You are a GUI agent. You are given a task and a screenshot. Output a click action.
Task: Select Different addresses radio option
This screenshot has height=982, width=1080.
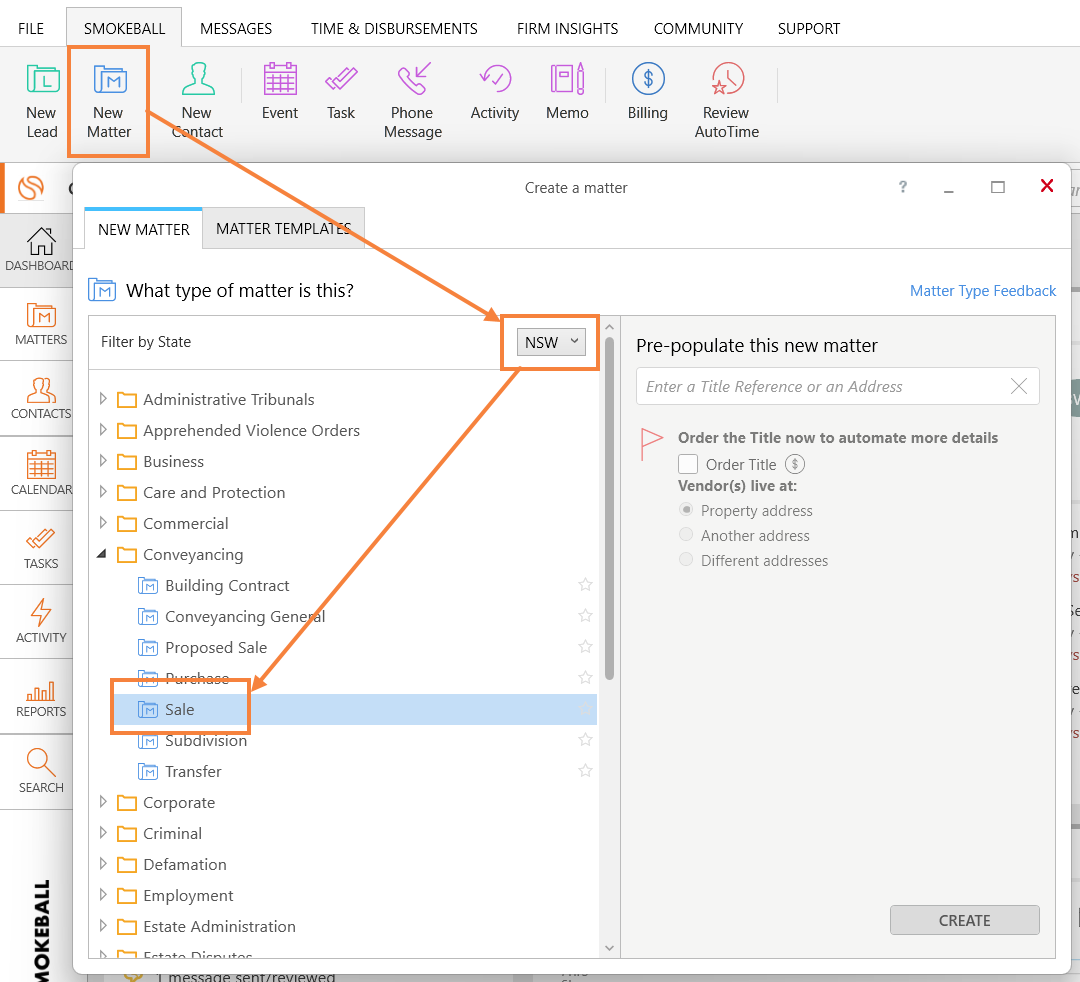pyautogui.click(x=686, y=559)
